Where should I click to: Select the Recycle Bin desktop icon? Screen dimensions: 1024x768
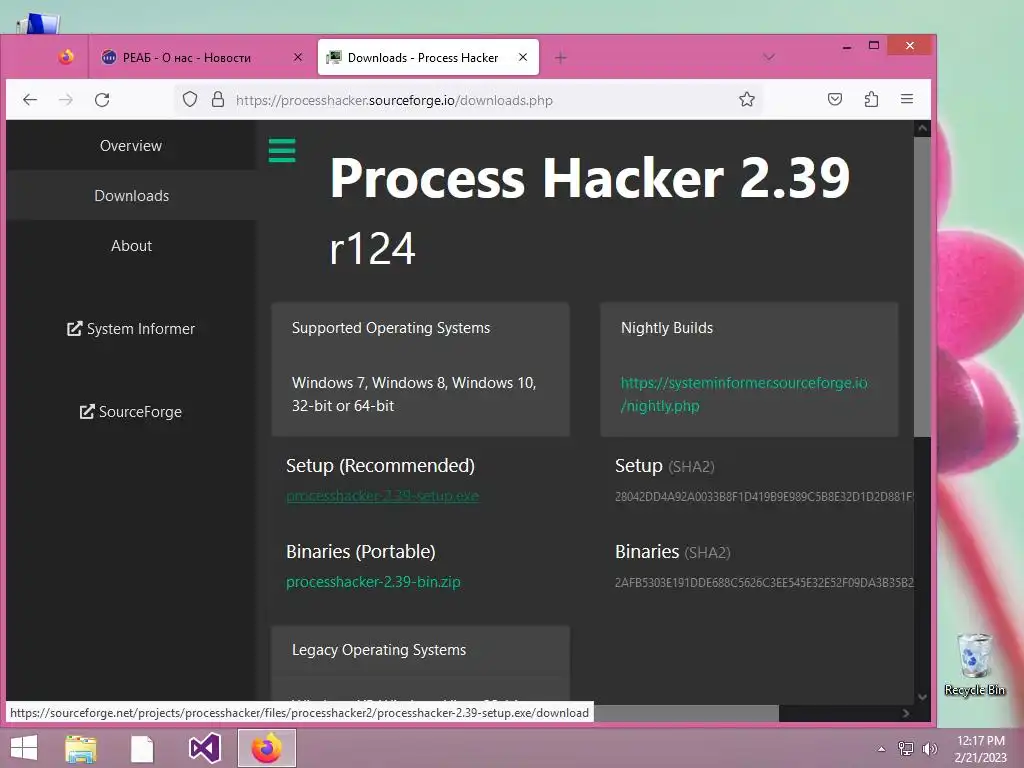tap(974, 664)
